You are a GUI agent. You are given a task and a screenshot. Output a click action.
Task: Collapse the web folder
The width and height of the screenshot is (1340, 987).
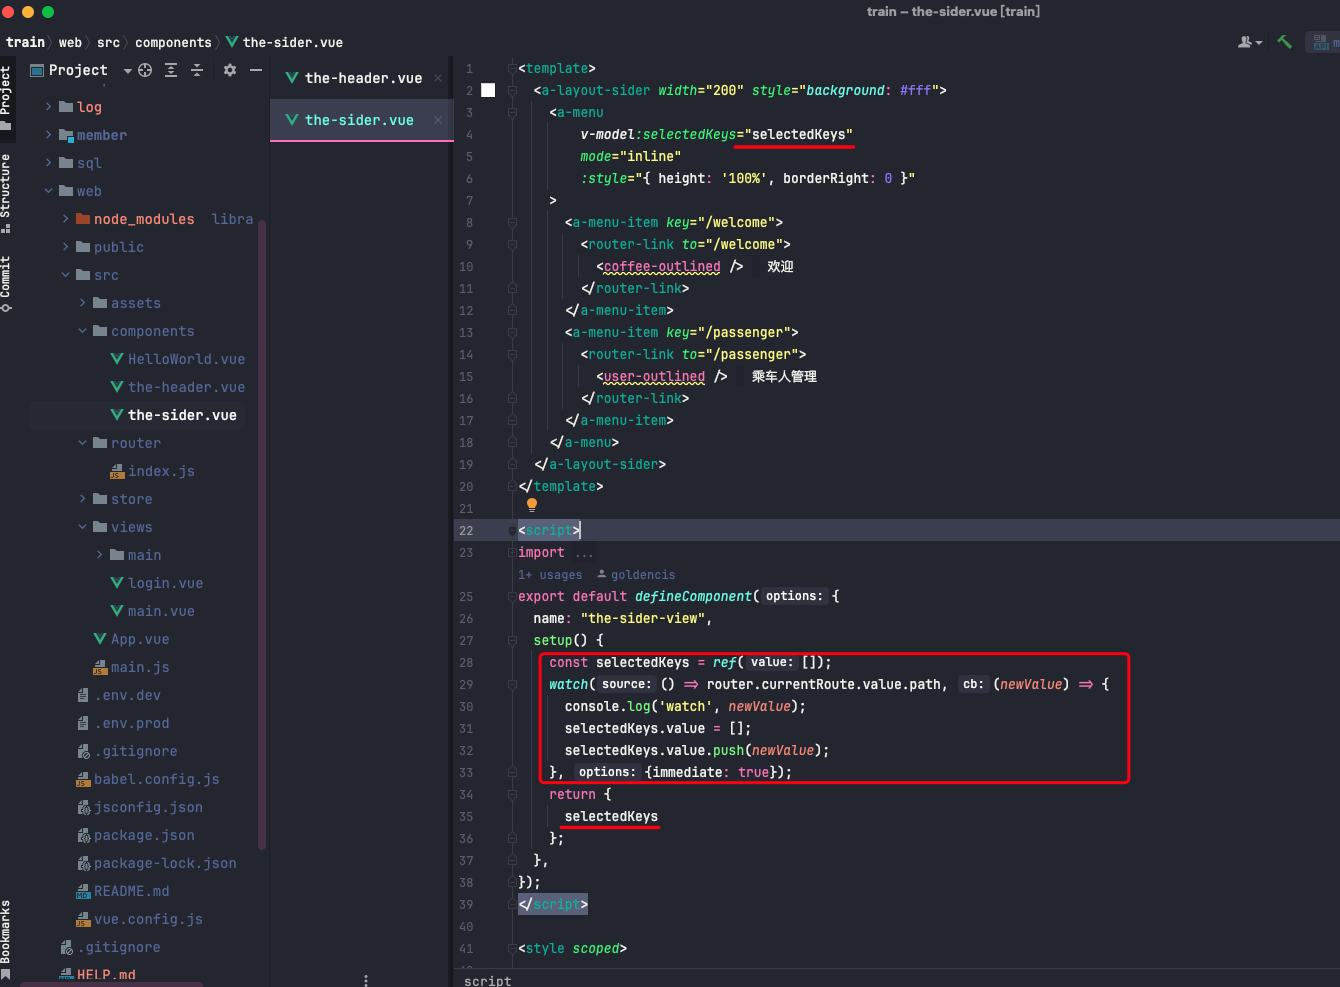[x=48, y=191]
